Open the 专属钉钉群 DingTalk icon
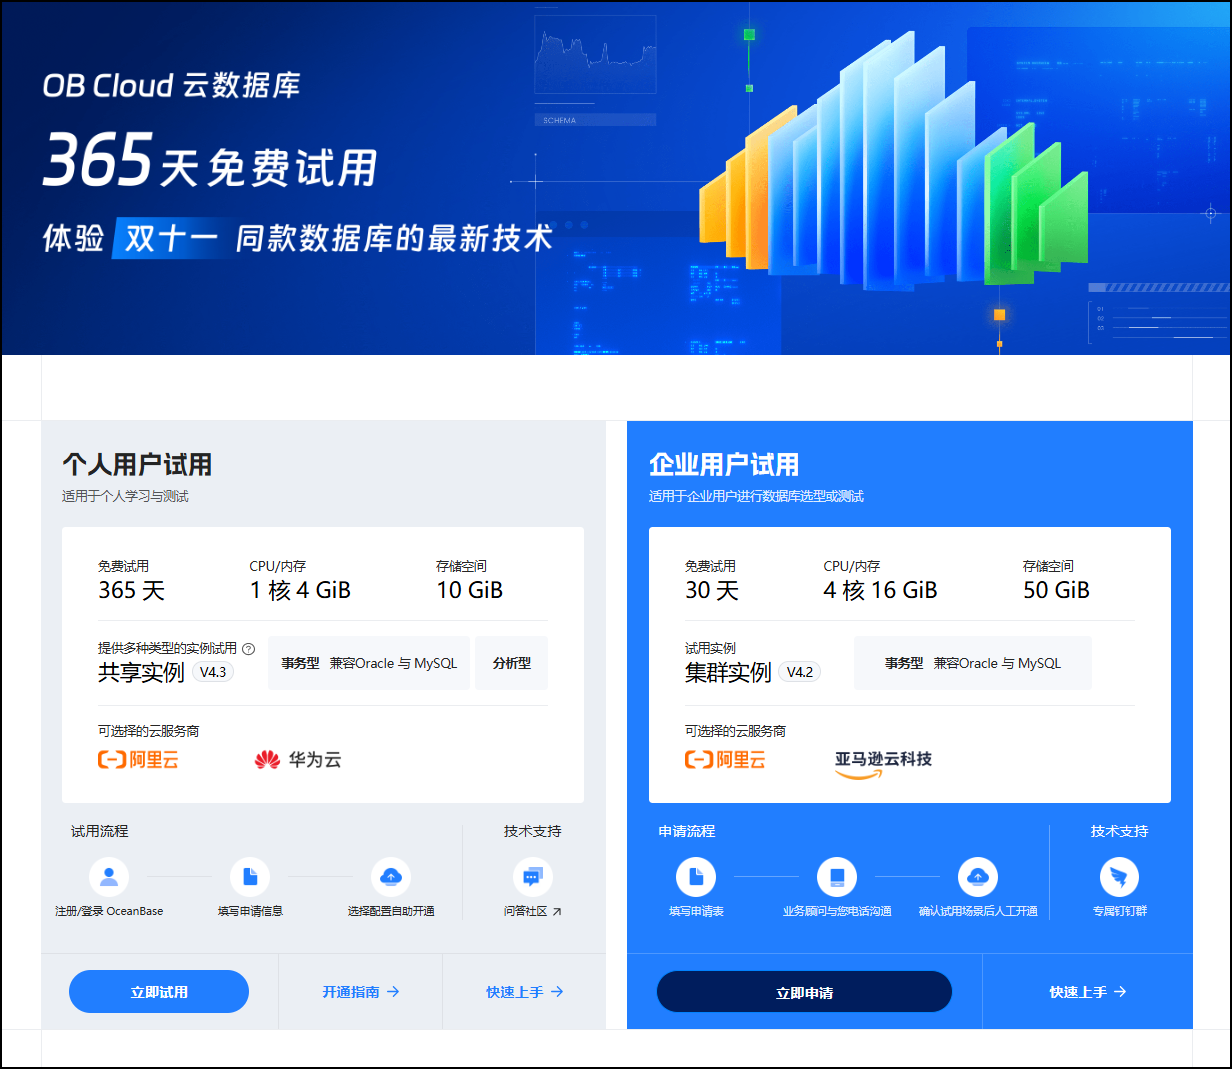The height and width of the screenshot is (1069, 1232). click(x=1119, y=877)
